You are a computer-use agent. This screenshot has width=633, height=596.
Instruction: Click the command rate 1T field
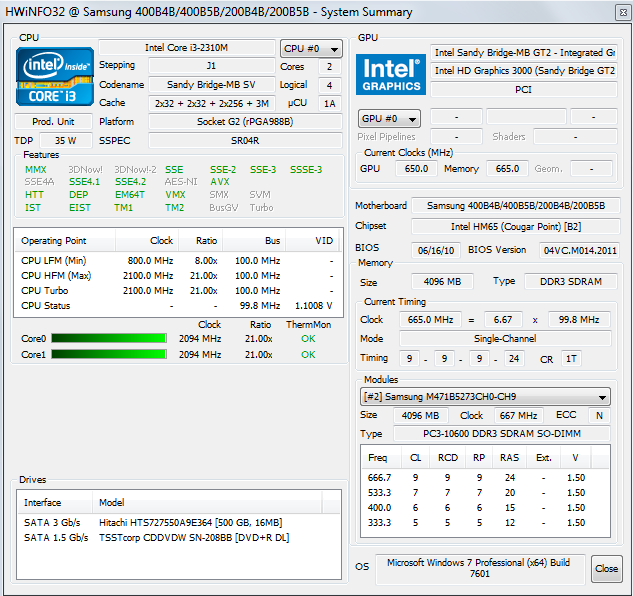(571, 358)
